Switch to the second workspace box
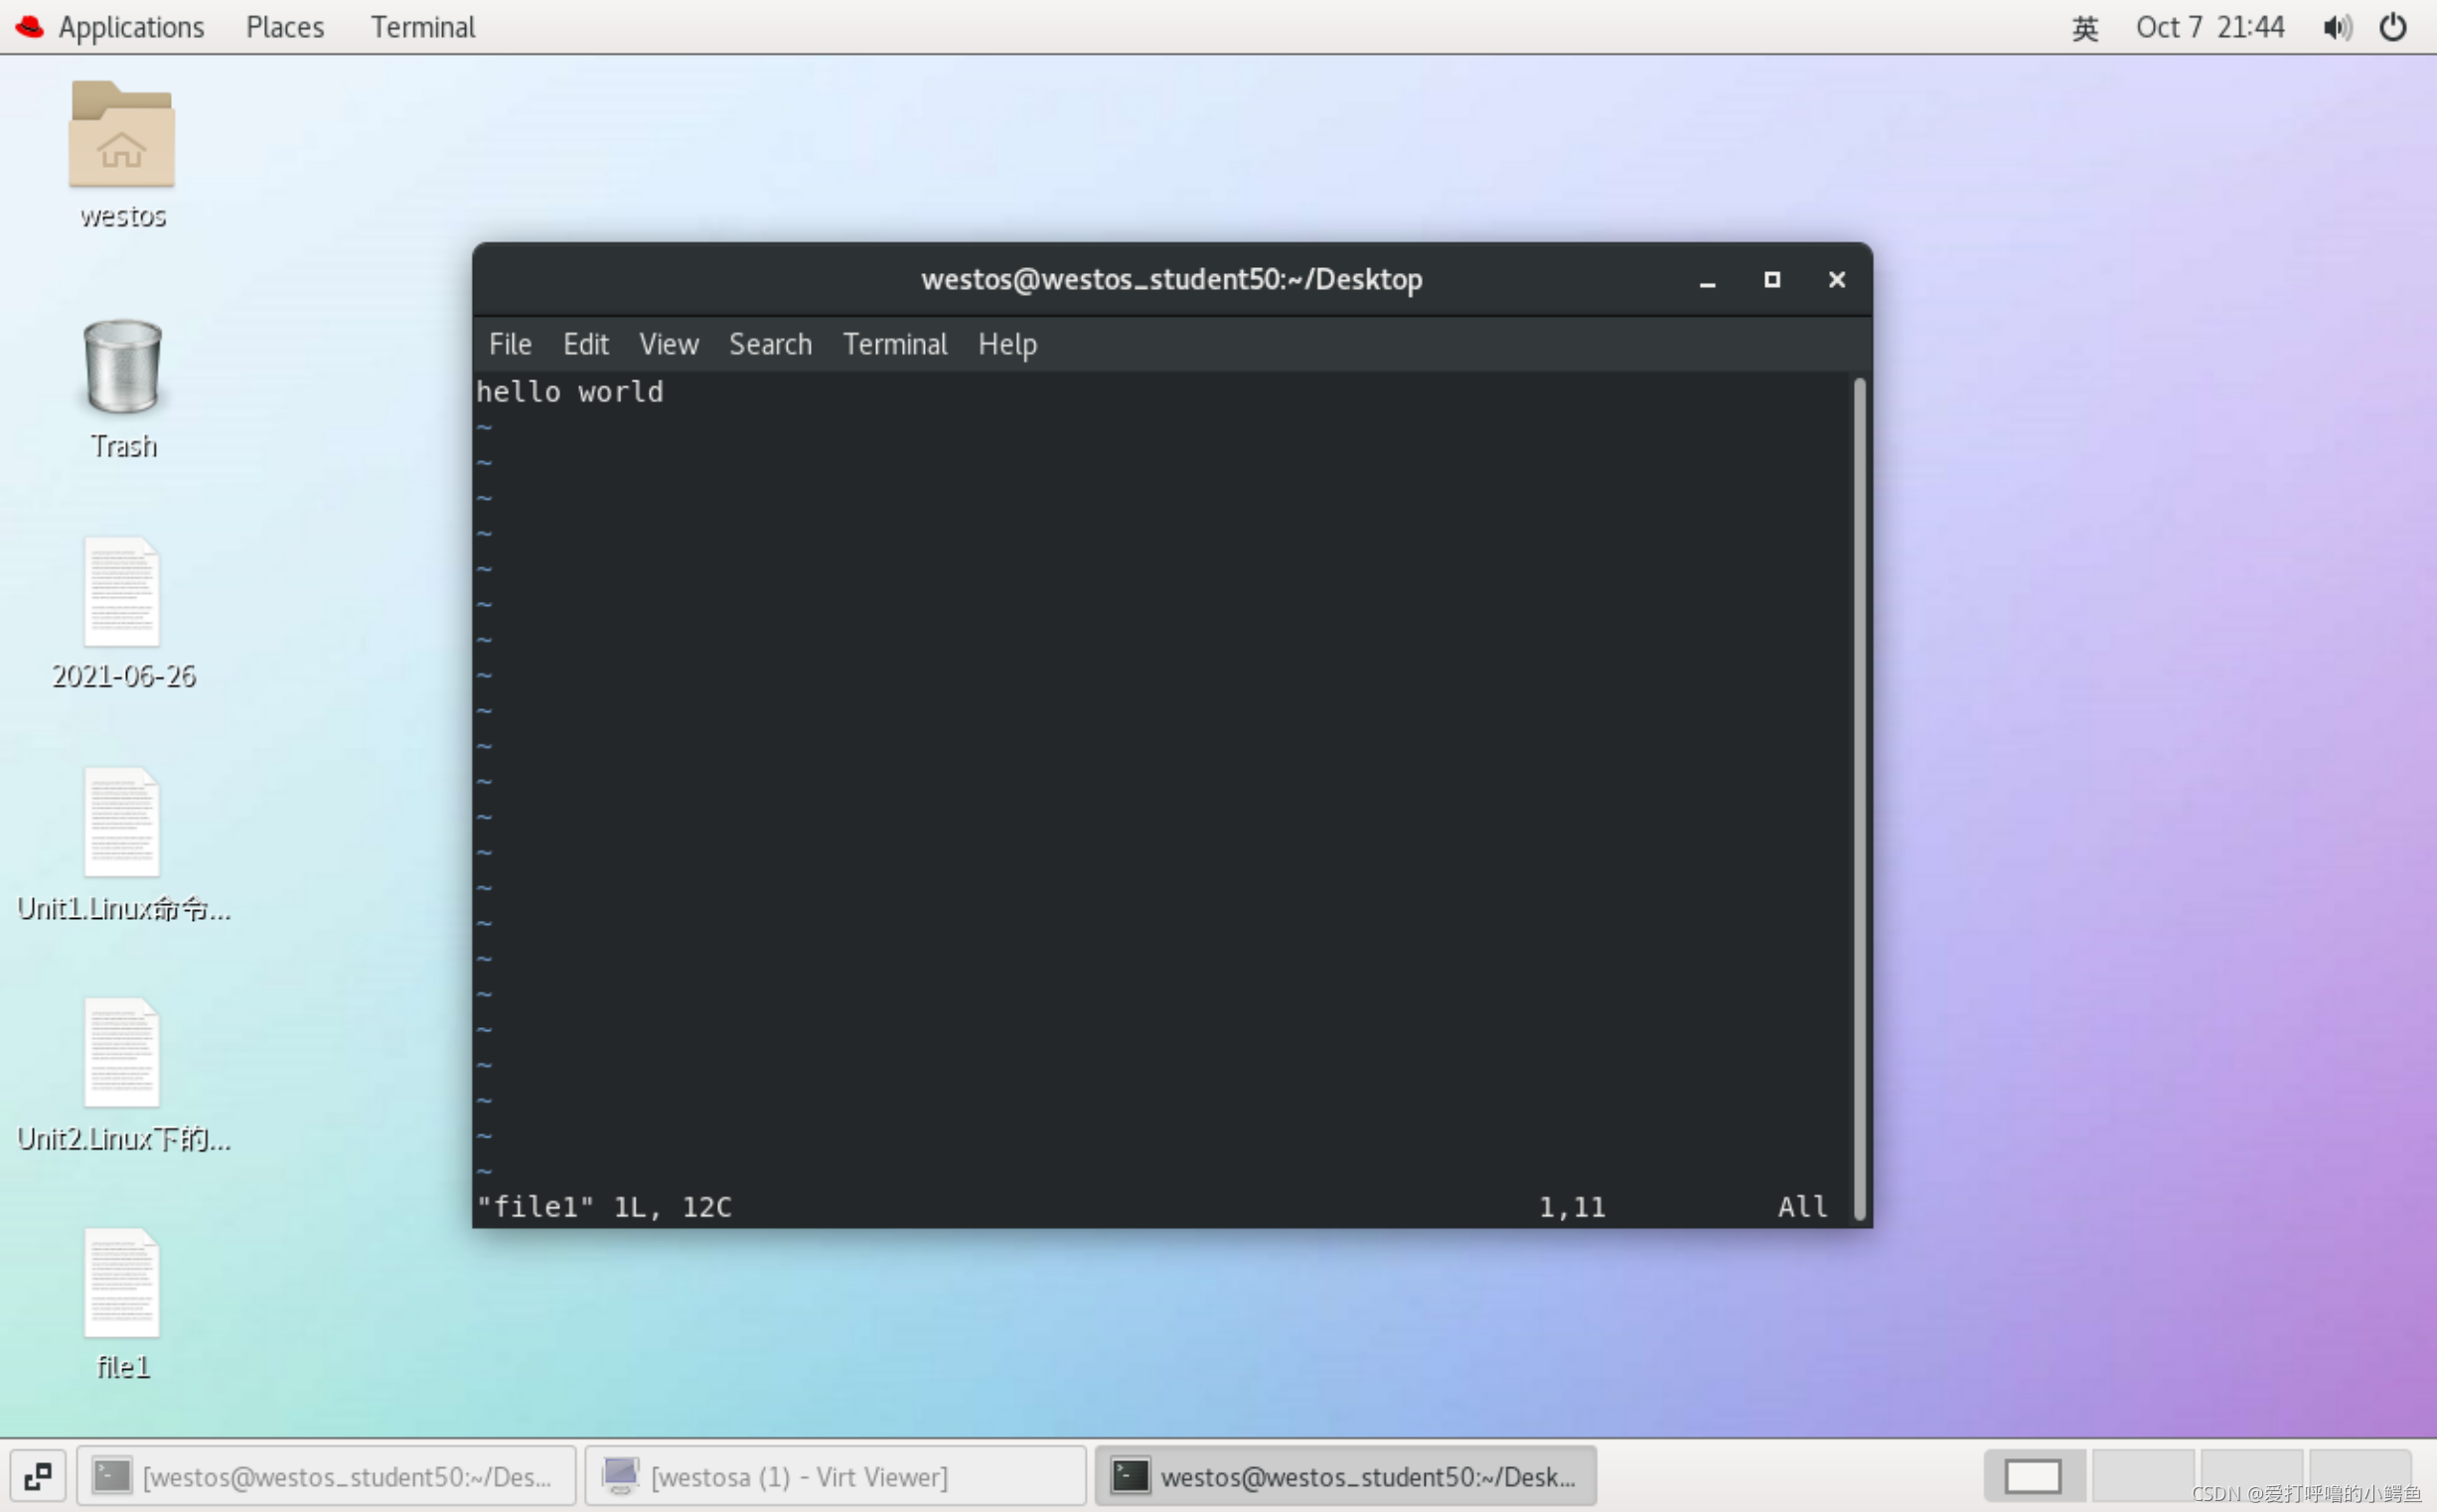 click(2142, 1476)
